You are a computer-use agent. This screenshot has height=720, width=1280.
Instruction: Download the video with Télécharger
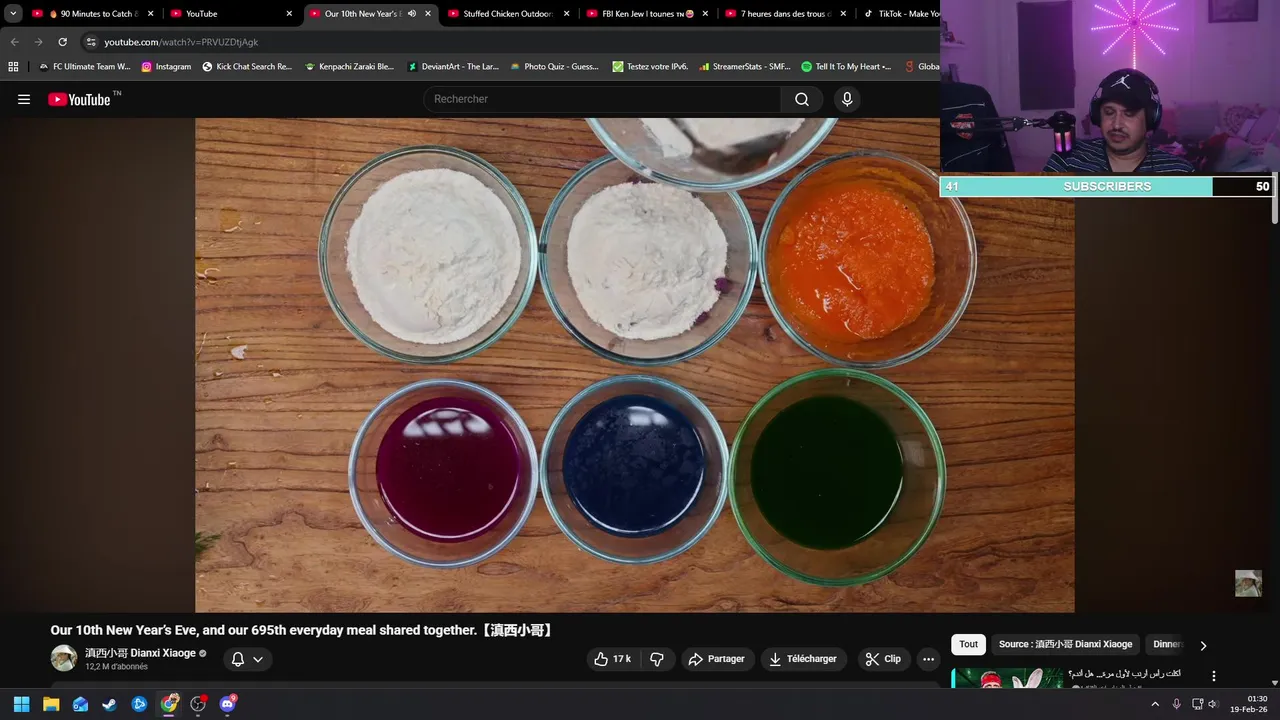click(804, 659)
